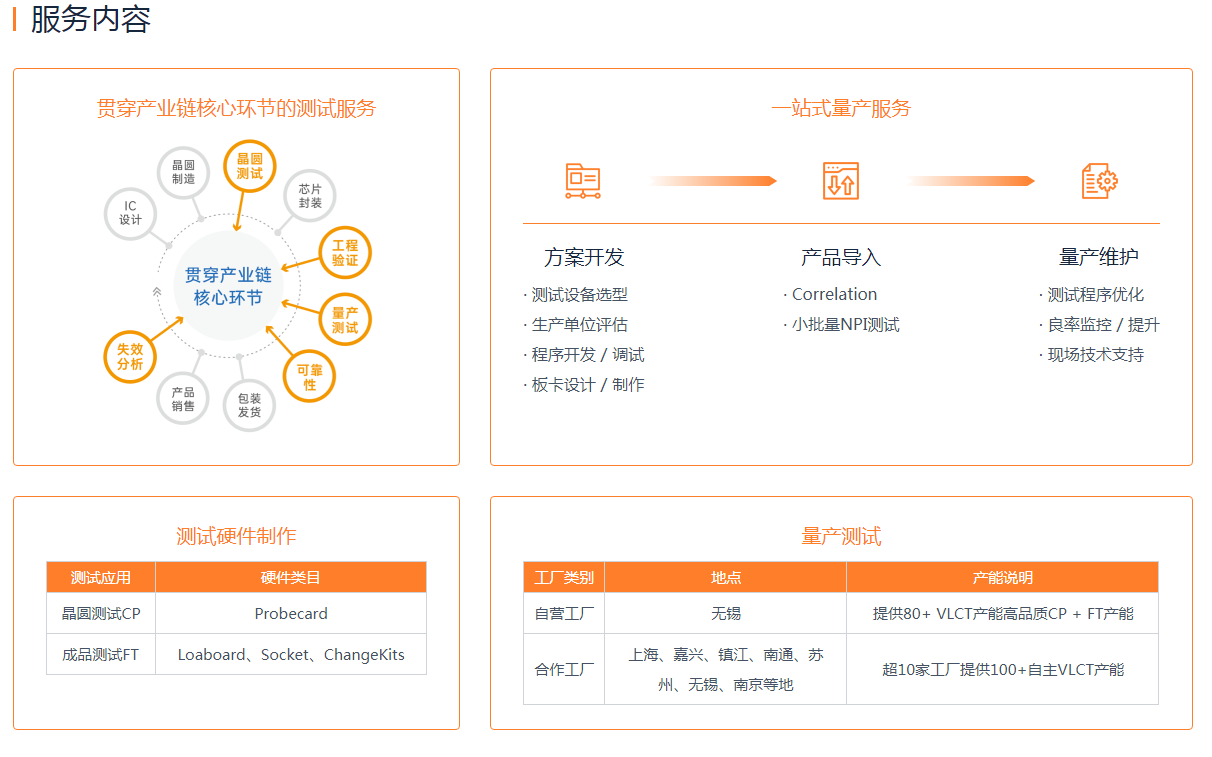Screen dimensions: 1212x757
Task: Click the 贯穿产业链核心环节 center circle
Action: [x=228, y=286]
